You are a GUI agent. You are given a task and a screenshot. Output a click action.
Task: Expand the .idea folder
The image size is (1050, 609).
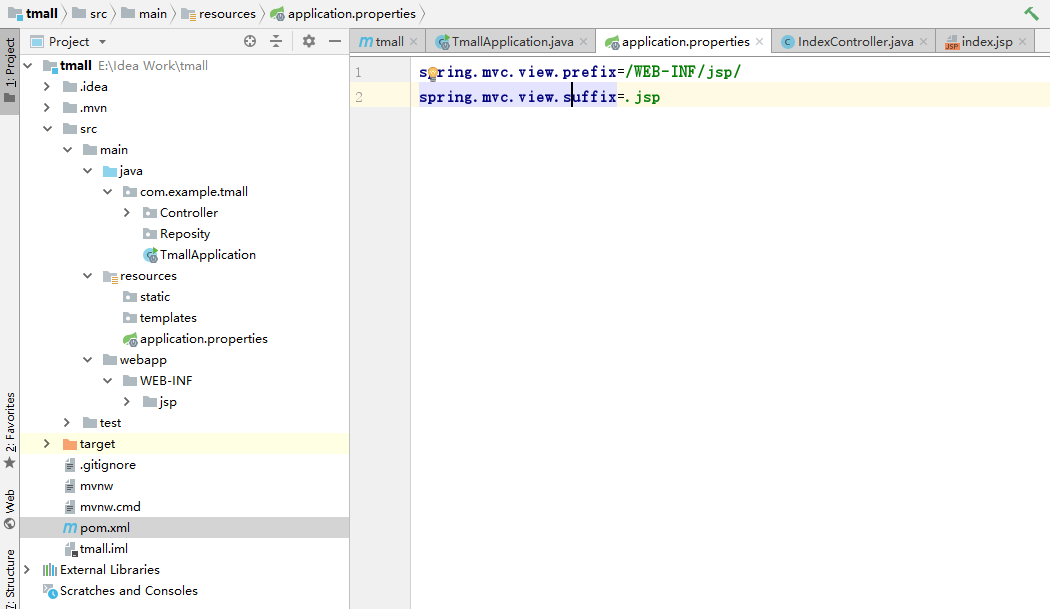47,86
